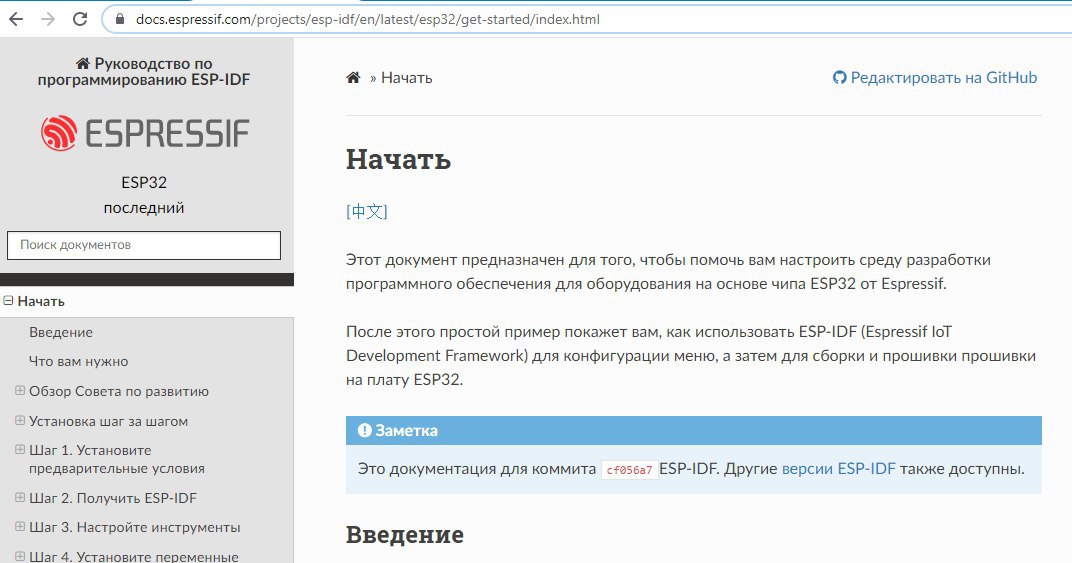
Task: Click the версии ESP-IDF link
Action: tap(838, 469)
